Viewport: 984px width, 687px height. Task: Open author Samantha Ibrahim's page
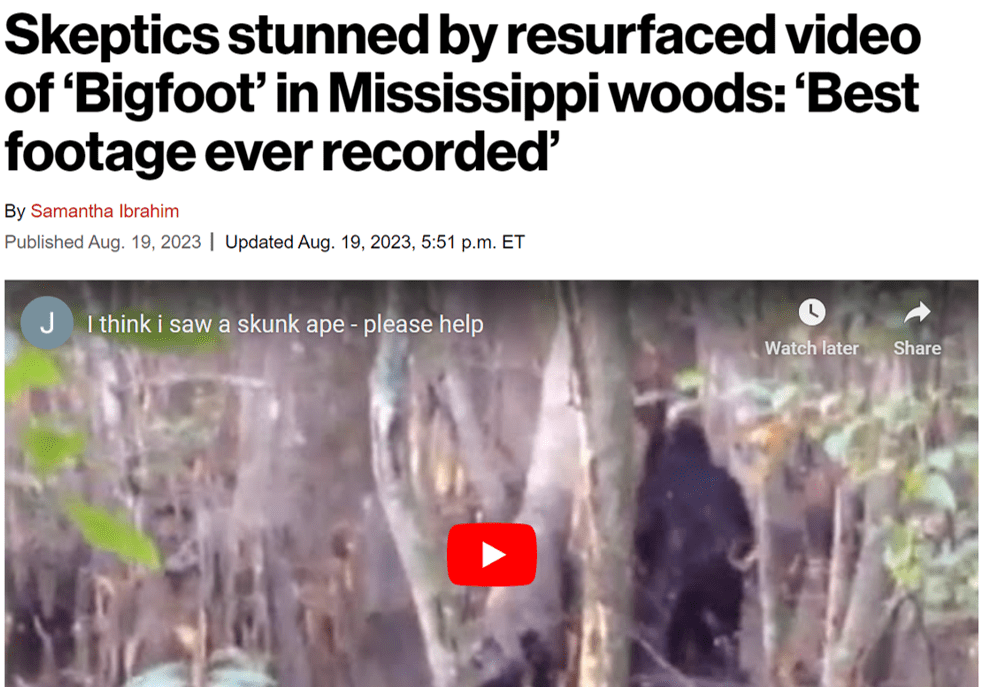click(105, 211)
